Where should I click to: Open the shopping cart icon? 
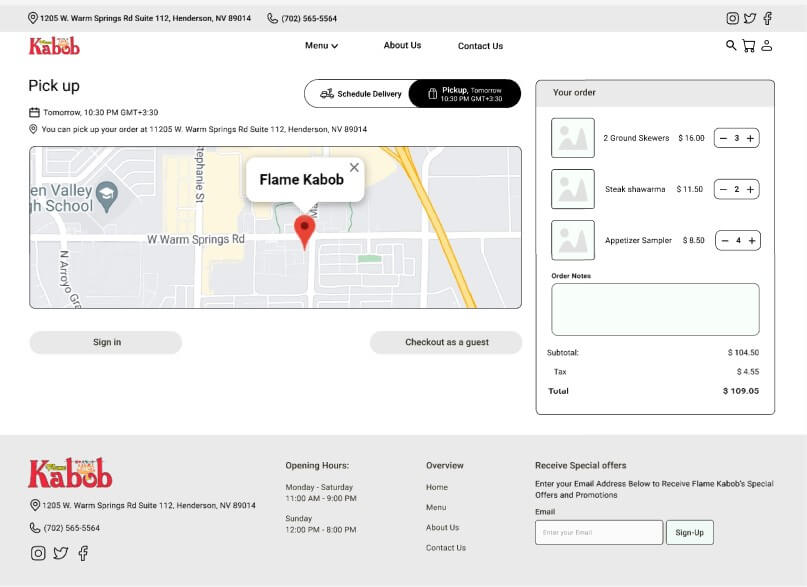coord(749,46)
